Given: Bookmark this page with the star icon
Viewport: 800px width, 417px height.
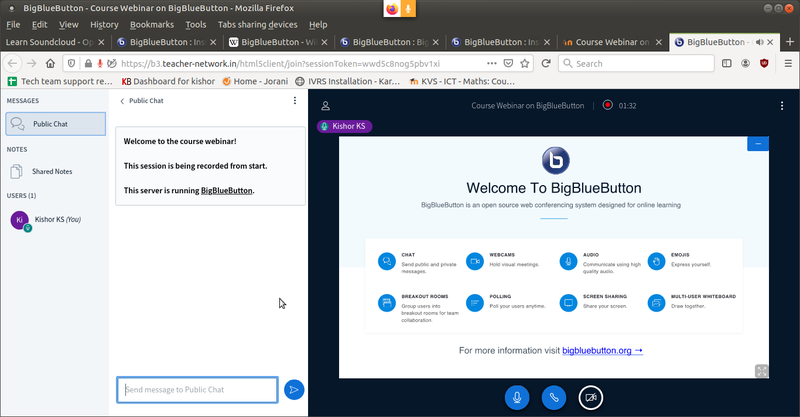Looking at the screenshot, I should click(524, 63).
